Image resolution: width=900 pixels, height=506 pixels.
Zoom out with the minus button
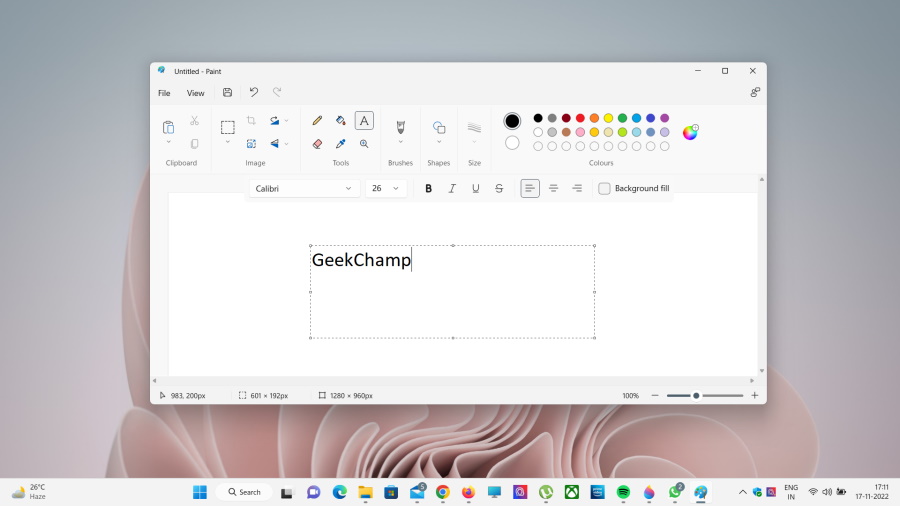(x=654, y=395)
